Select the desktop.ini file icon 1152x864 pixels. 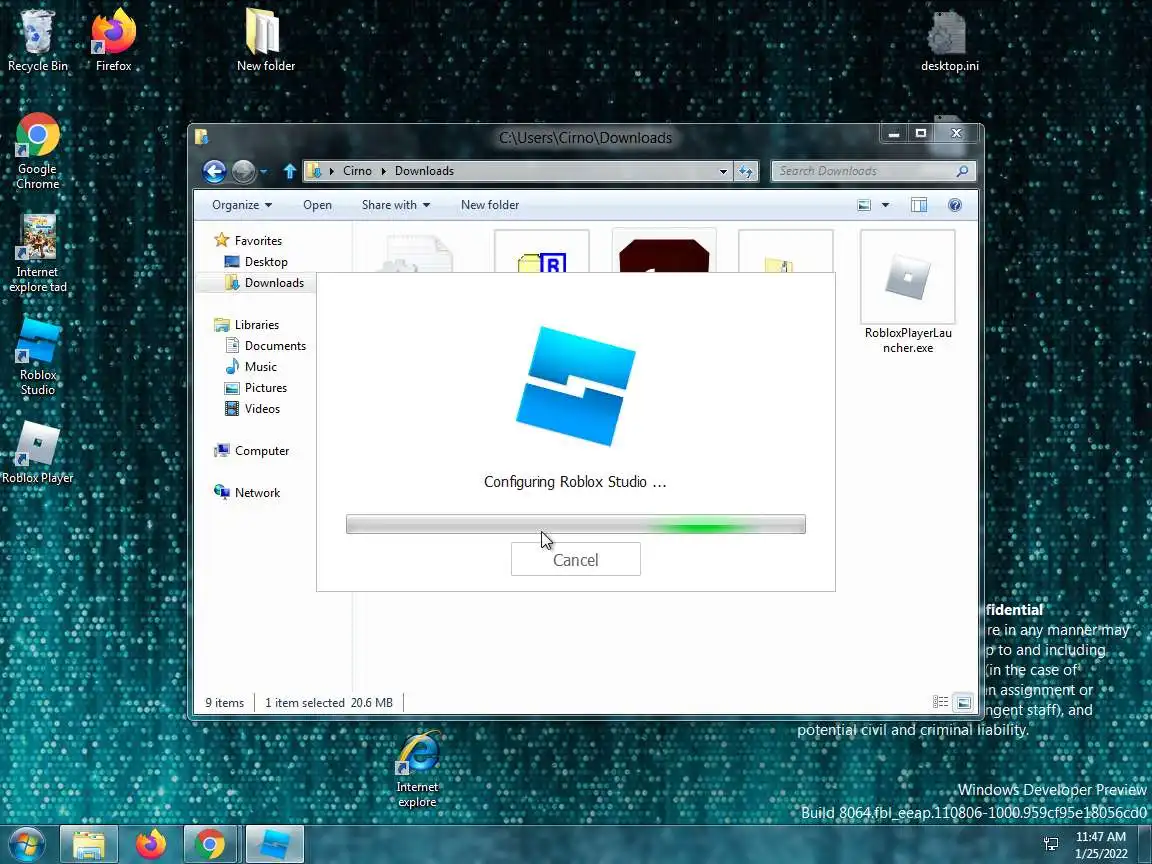(949, 41)
